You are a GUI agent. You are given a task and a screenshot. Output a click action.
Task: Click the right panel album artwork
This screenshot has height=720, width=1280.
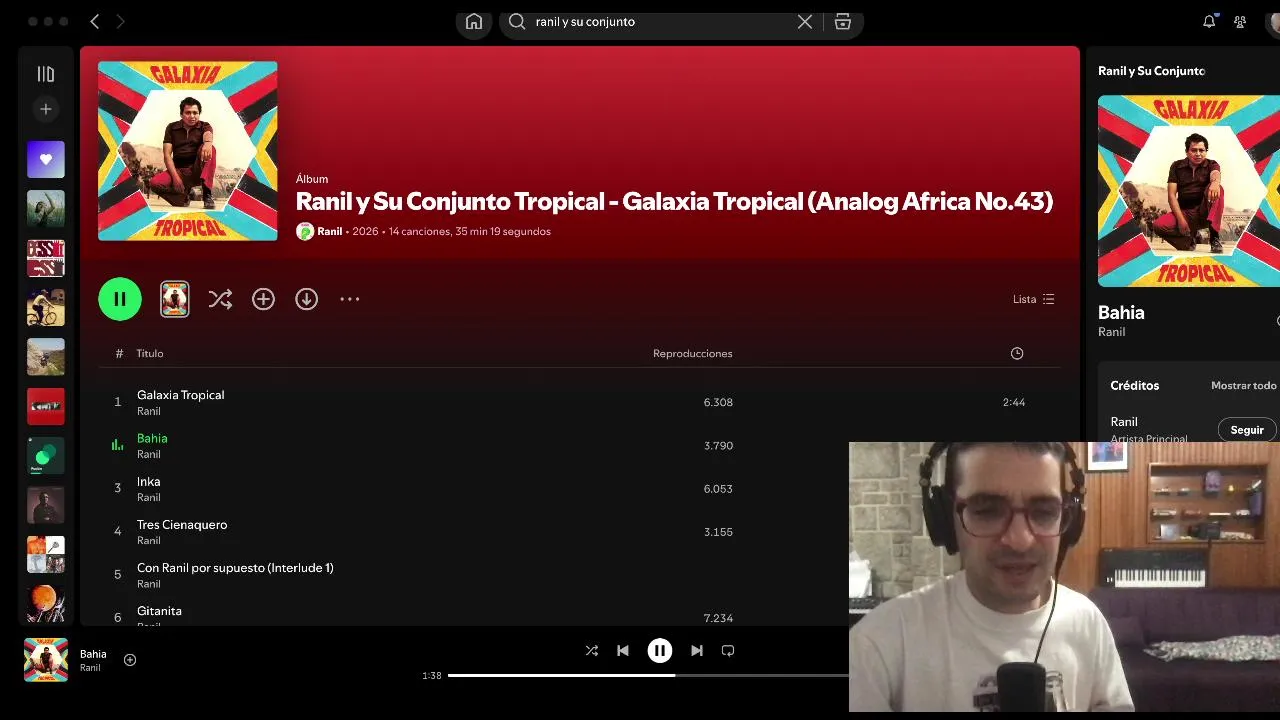click(x=1189, y=191)
